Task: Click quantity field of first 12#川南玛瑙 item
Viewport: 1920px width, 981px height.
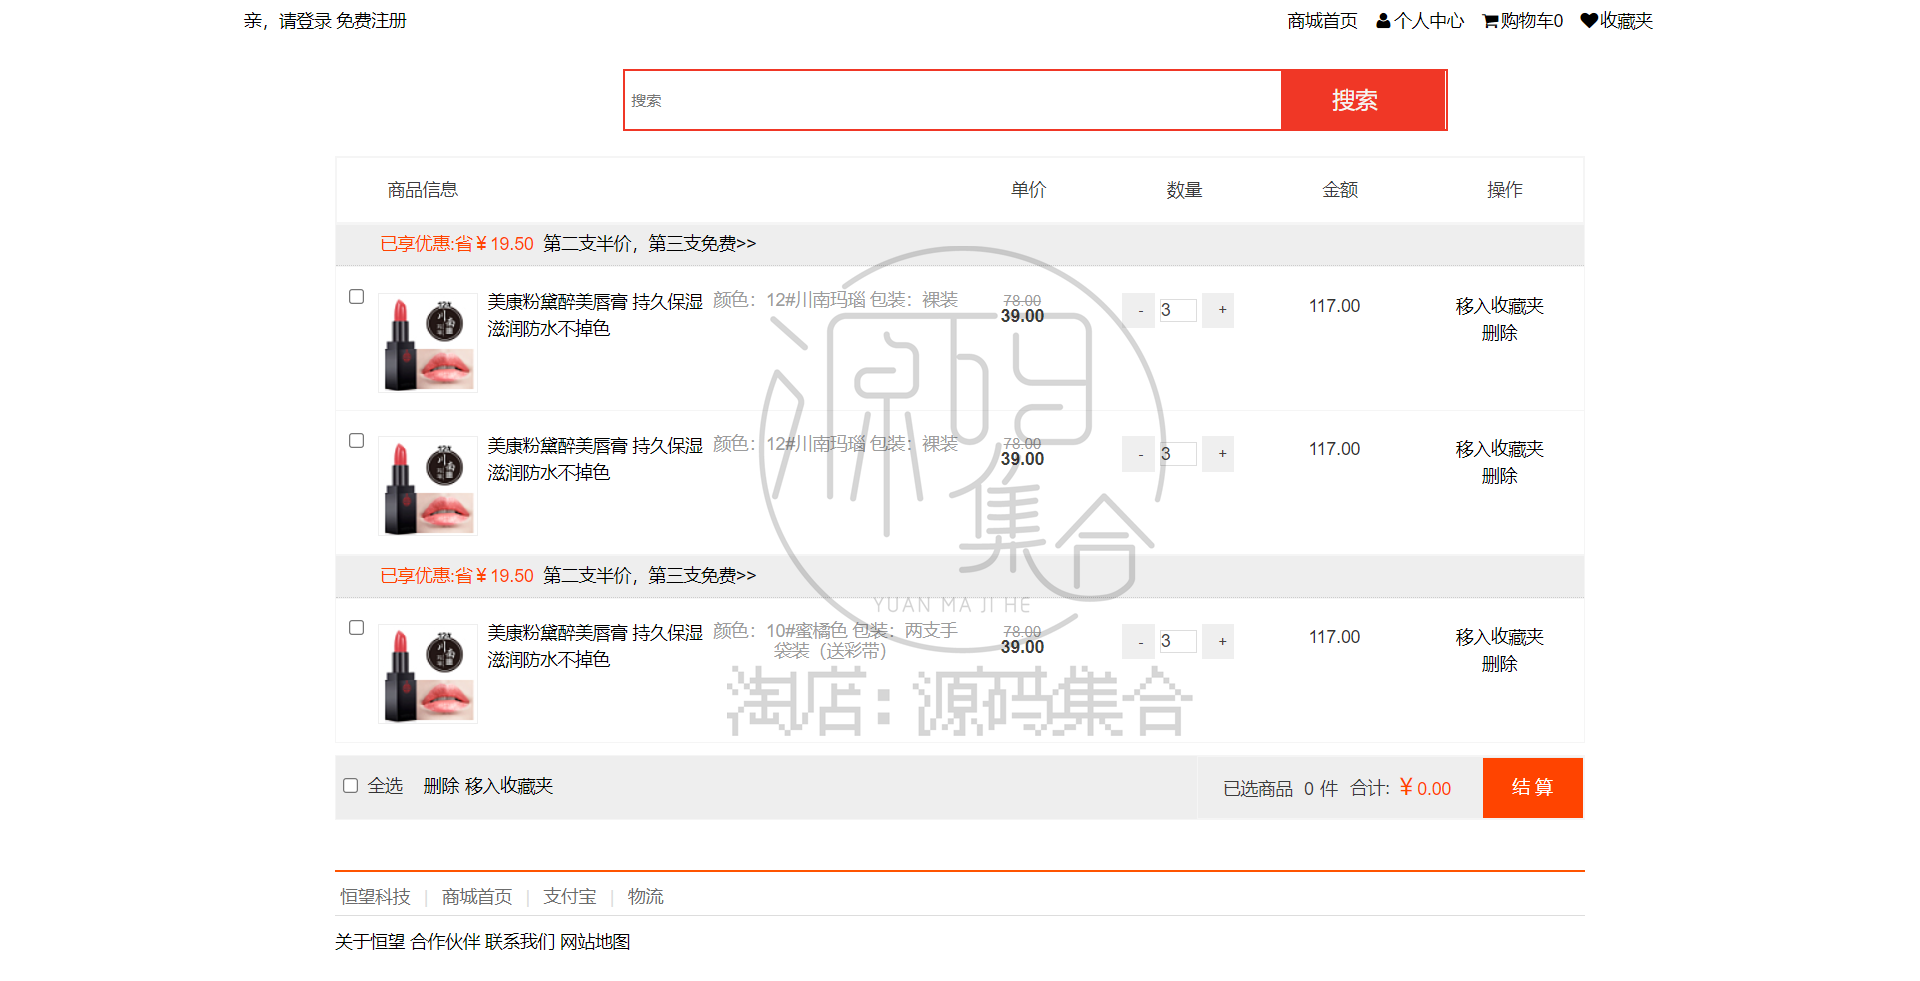Action: coord(1177,310)
